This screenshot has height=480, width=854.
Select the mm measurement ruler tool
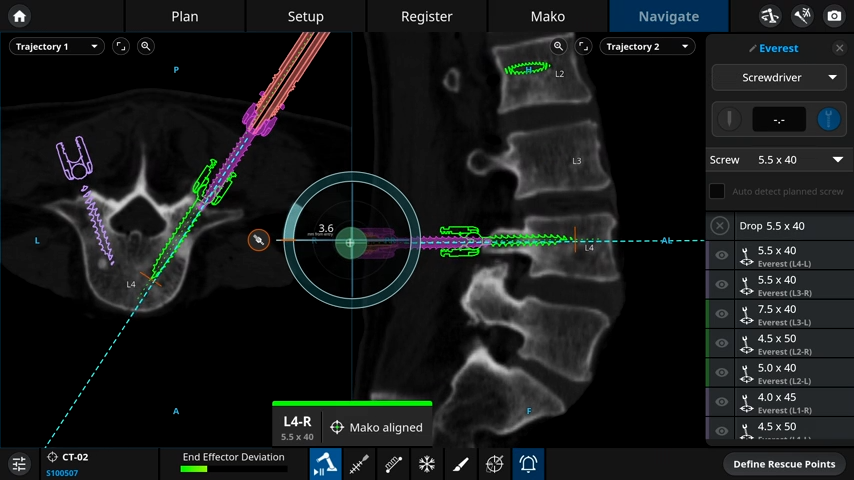click(393, 464)
